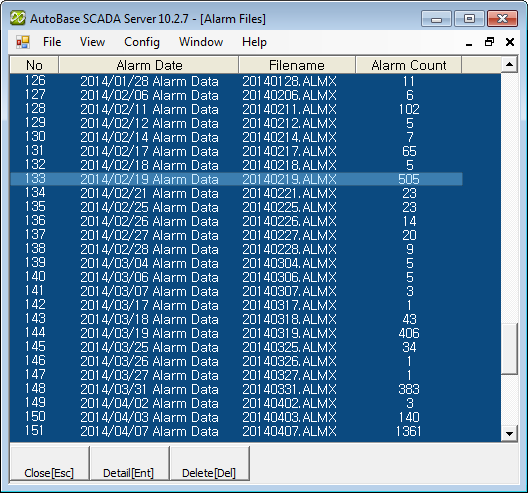Sort by the Alarm Count column header
Image resolution: width=528 pixels, height=493 pixels.
(x=408, y=65)
